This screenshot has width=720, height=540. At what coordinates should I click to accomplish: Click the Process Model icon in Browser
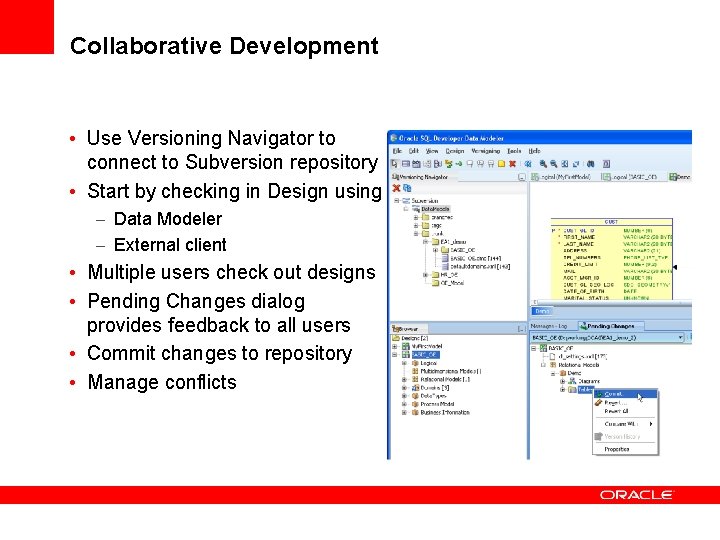pyautogui.click(x=415, y=404)
